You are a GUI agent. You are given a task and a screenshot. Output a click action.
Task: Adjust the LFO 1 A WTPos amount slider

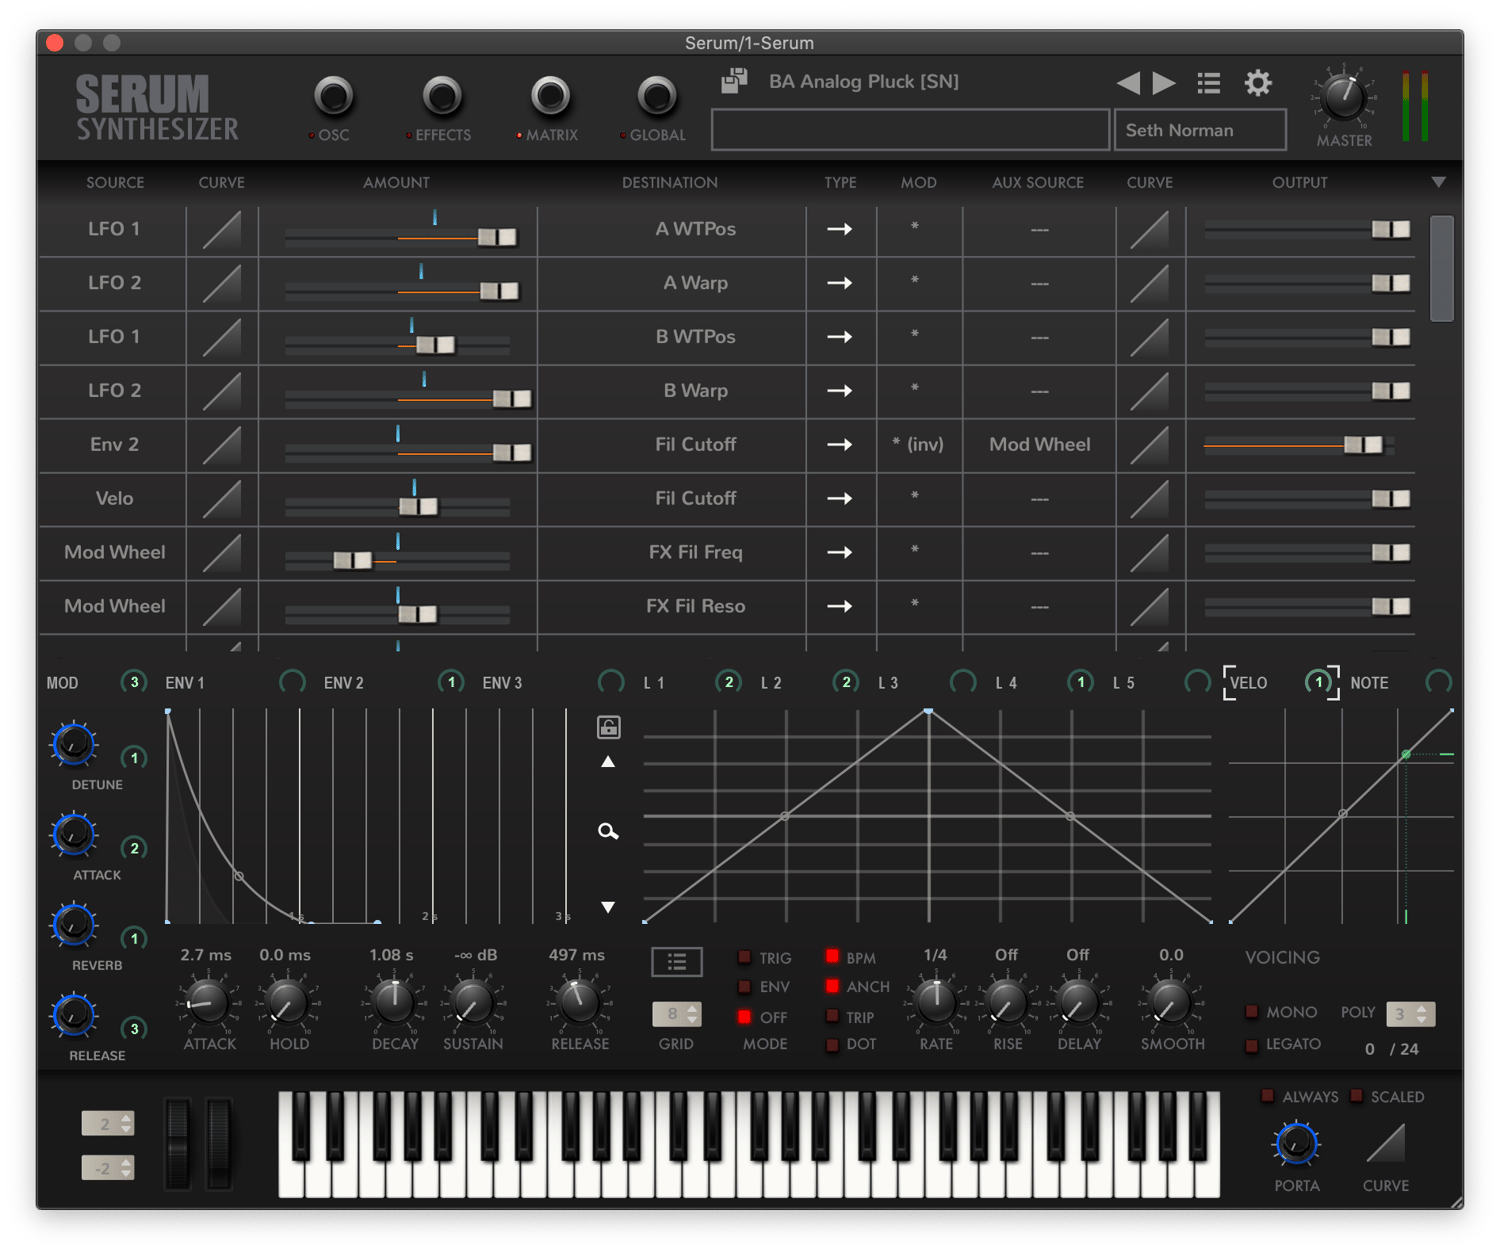click(497, 237)
